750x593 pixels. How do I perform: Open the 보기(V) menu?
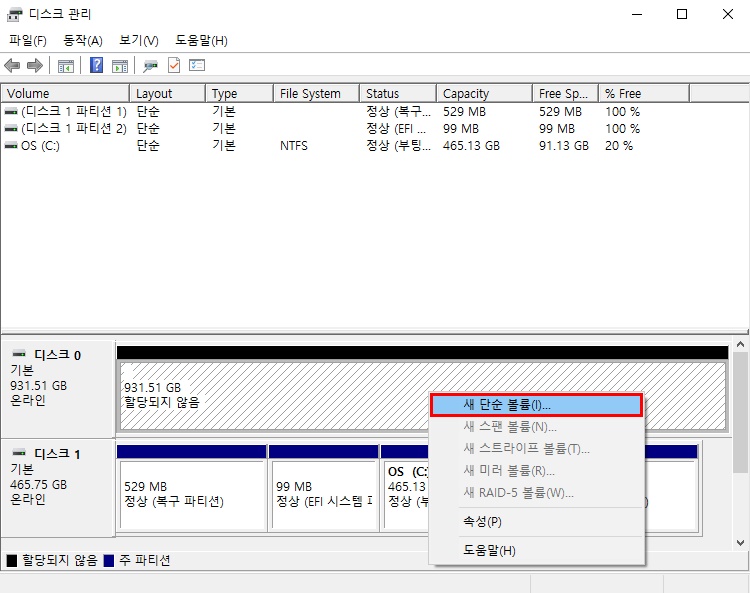139,40
